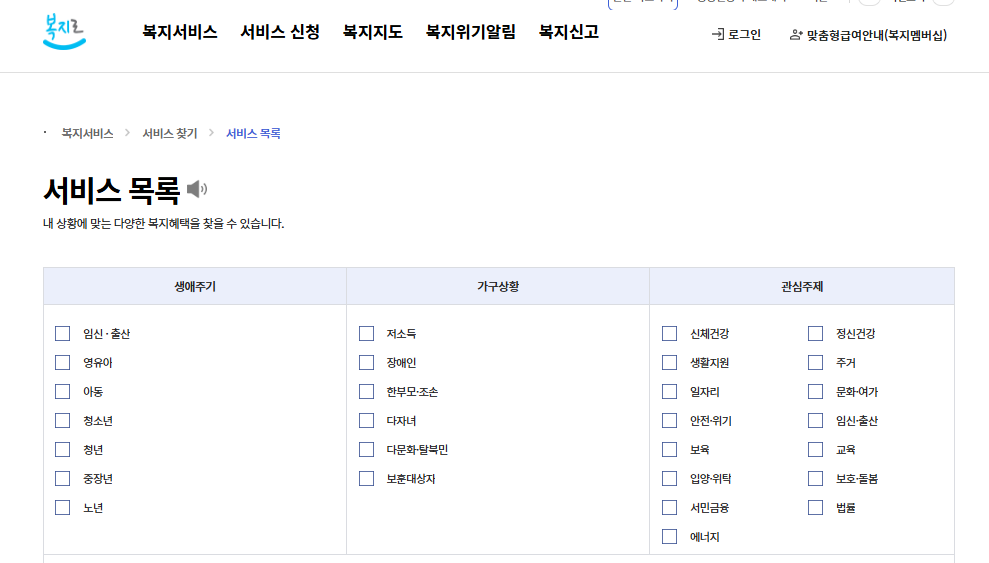Viewport: 989px width, 563px height.
Task: Click the 맞춤형급여안내 person icon
Action: tap(796, 35)
